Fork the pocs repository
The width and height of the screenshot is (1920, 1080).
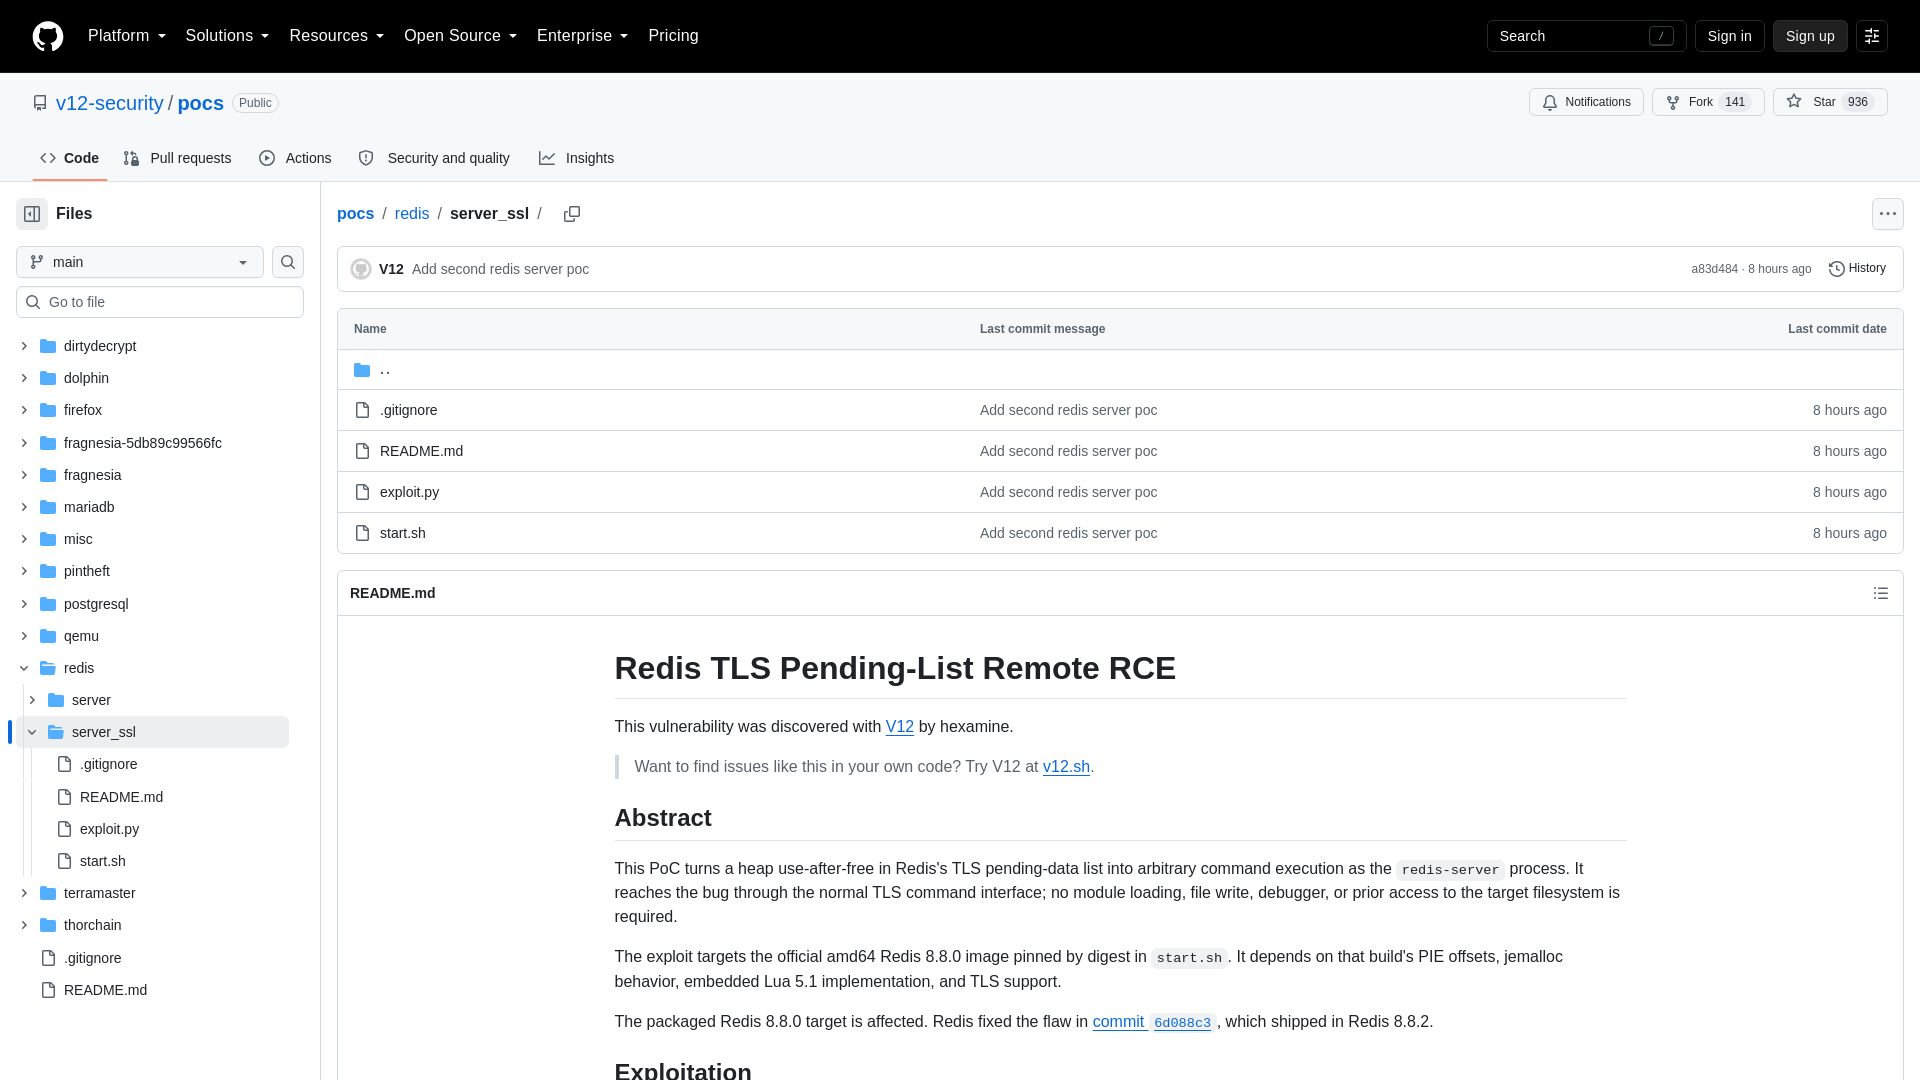pos(1708,102)
